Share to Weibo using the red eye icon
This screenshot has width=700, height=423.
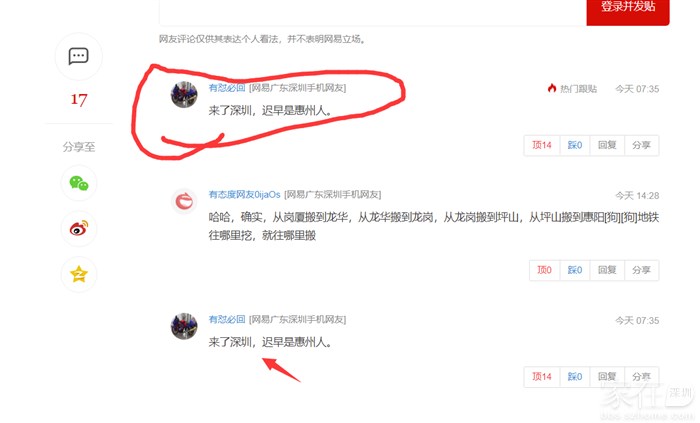pos(79,228)
